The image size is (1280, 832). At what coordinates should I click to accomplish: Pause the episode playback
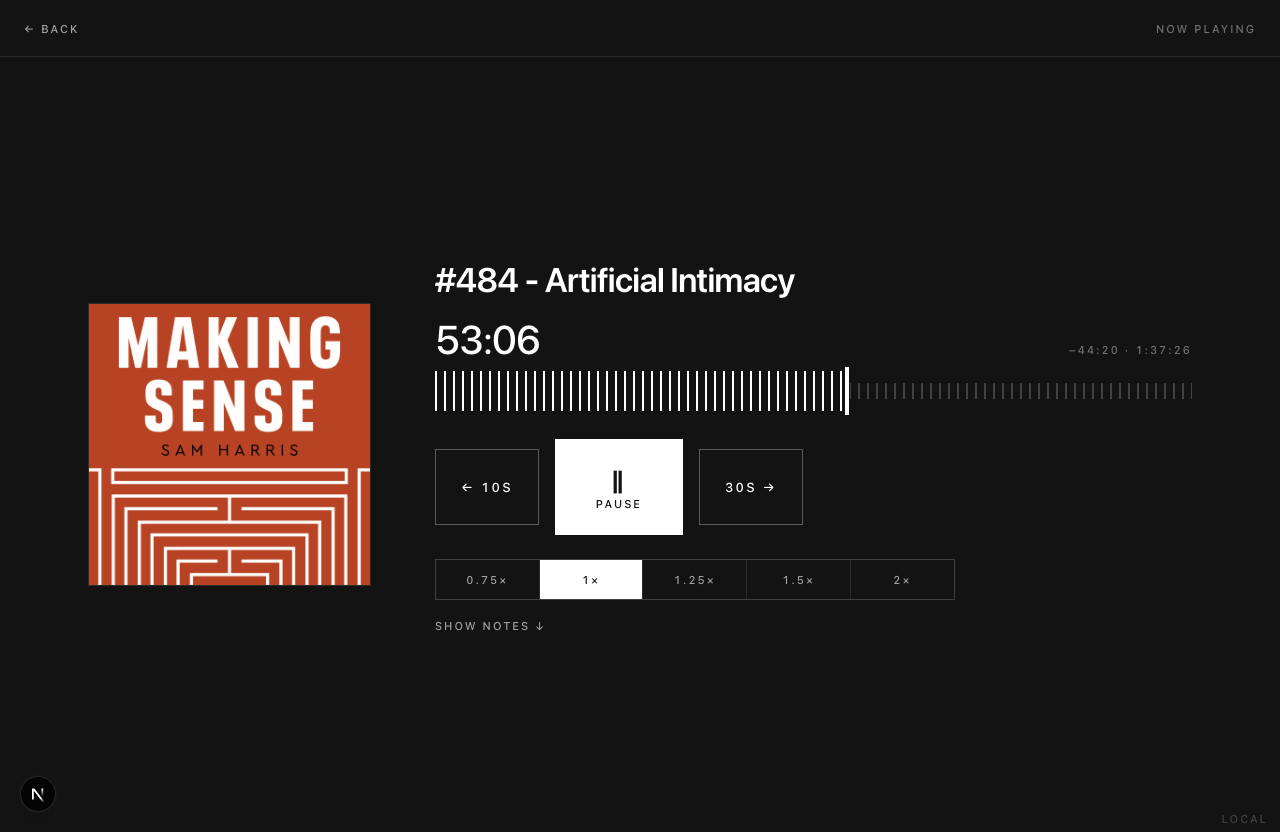(619, 487)
